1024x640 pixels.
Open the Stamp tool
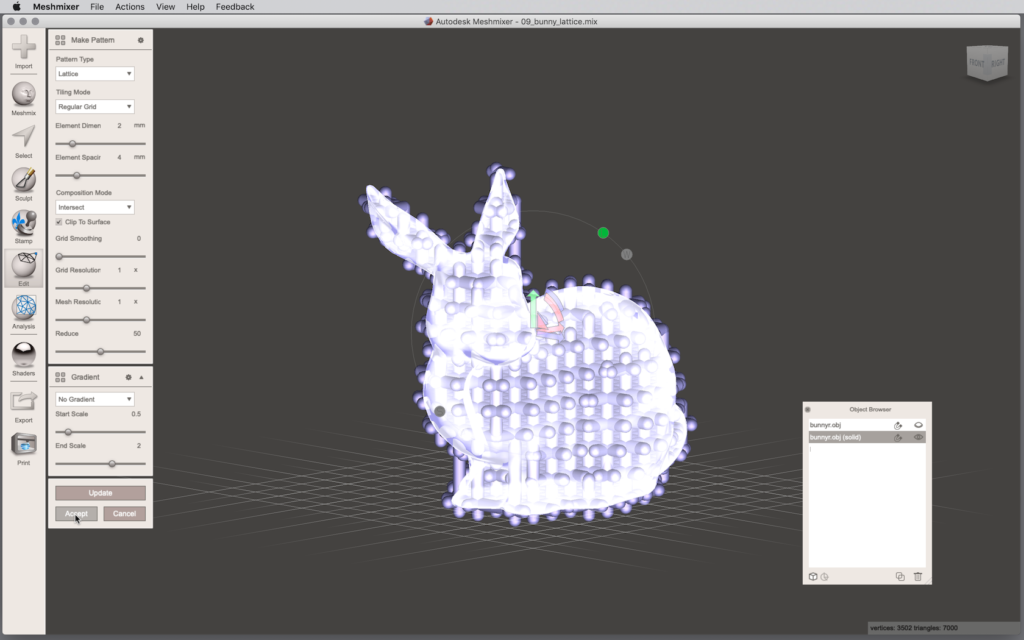[x=23, y=224]
